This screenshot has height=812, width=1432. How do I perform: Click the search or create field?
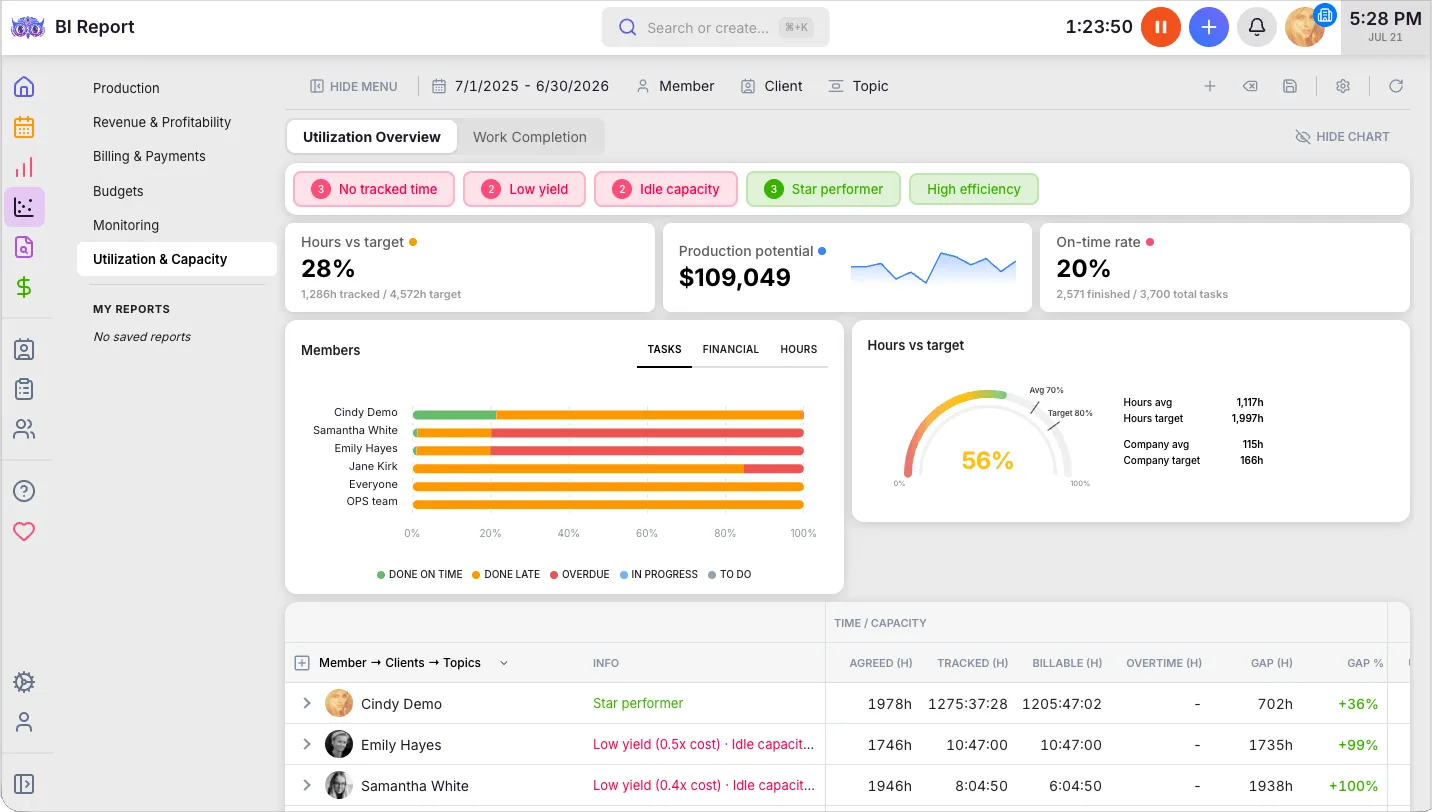point(715,27)
